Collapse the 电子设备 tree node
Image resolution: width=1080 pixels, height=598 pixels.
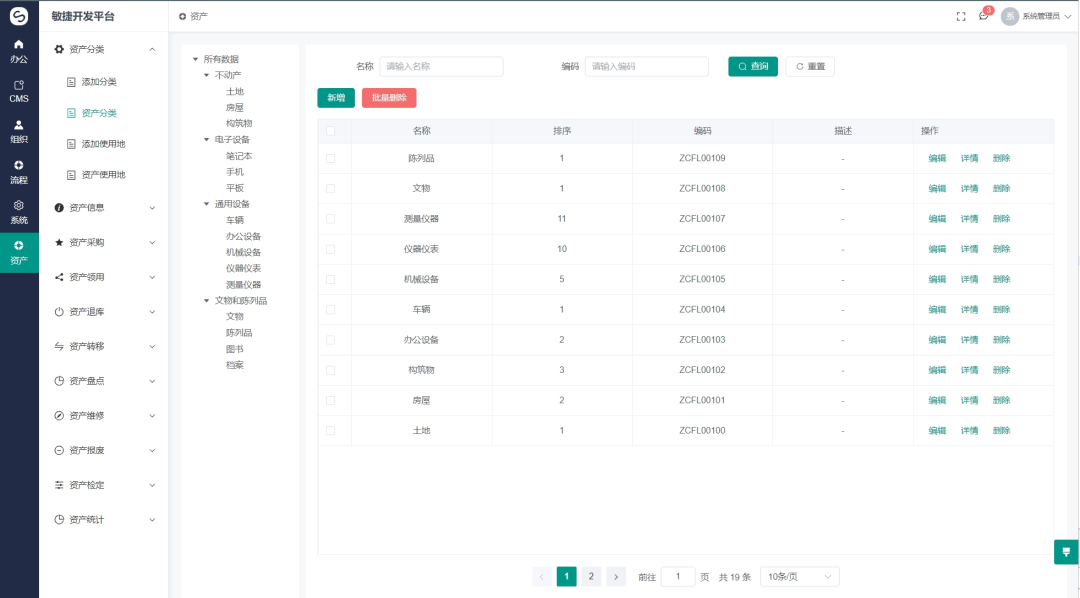[207, 140]
